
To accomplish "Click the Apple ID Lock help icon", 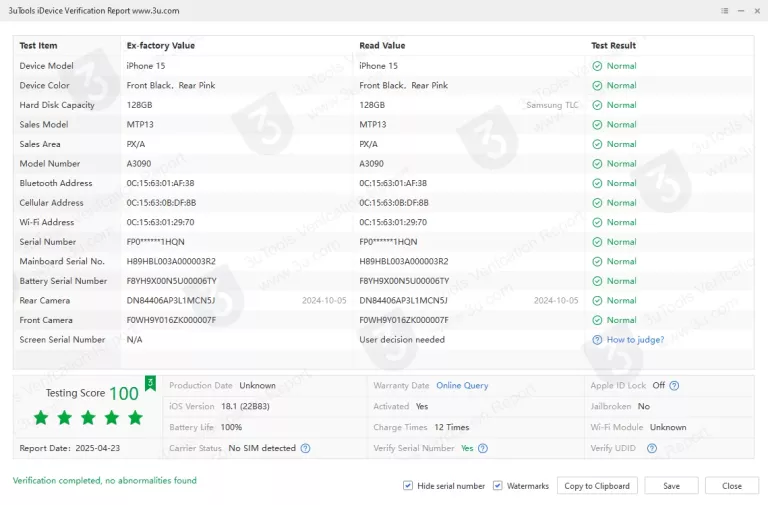I will 674,386.
